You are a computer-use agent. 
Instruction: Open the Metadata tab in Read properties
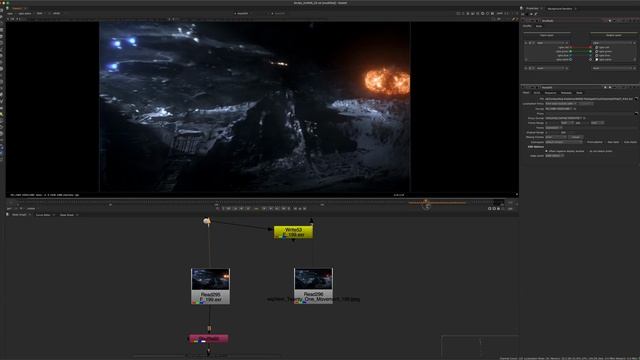566,93
